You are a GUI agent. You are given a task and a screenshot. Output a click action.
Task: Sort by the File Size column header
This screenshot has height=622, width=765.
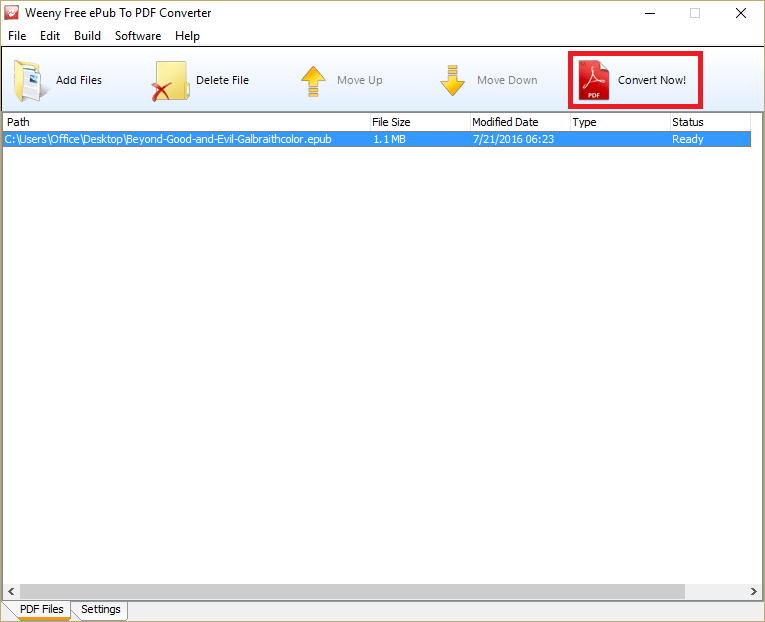(420, 122)
